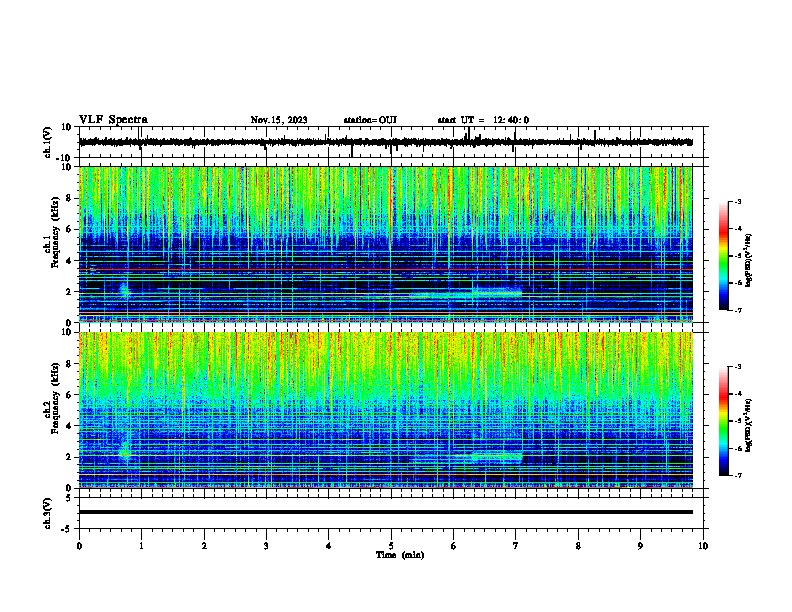Click the time axis tick label "7"

[516, 546]
